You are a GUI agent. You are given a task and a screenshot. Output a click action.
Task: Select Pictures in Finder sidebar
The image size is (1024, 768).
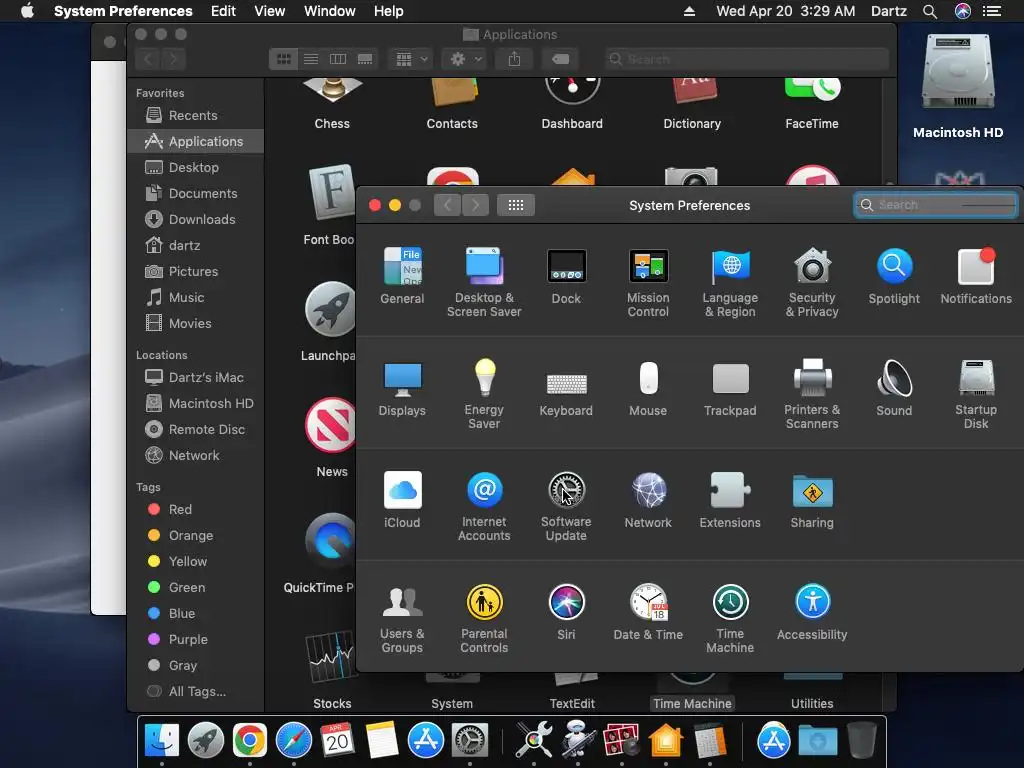(x=196, y=272)
